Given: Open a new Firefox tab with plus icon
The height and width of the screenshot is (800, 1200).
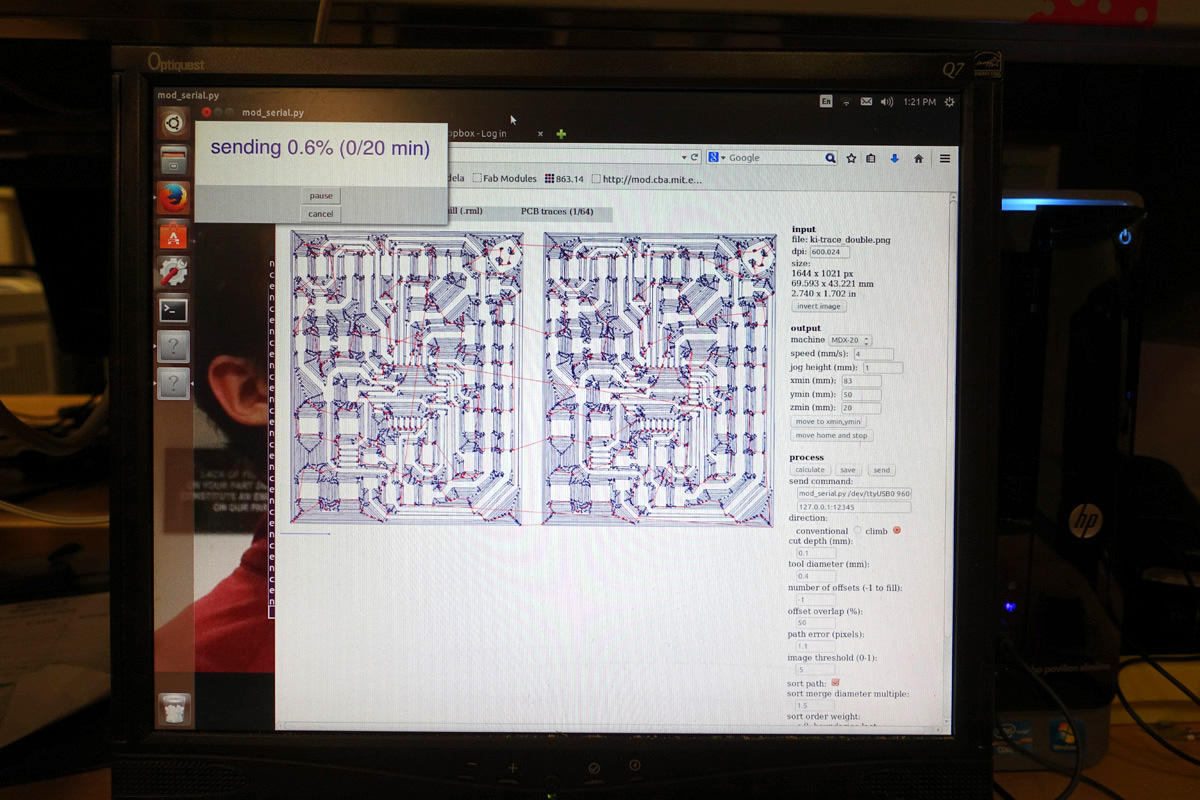Looking at the screenshot, I should pos(562,133).
